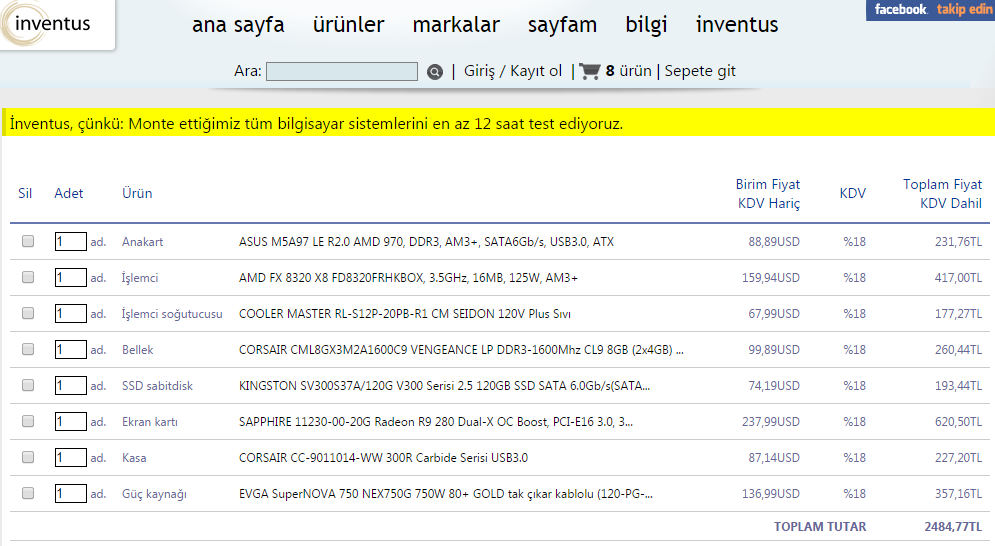Open the Bellek category link
Viewport: 995px width, 546px height.
[138, 350]
